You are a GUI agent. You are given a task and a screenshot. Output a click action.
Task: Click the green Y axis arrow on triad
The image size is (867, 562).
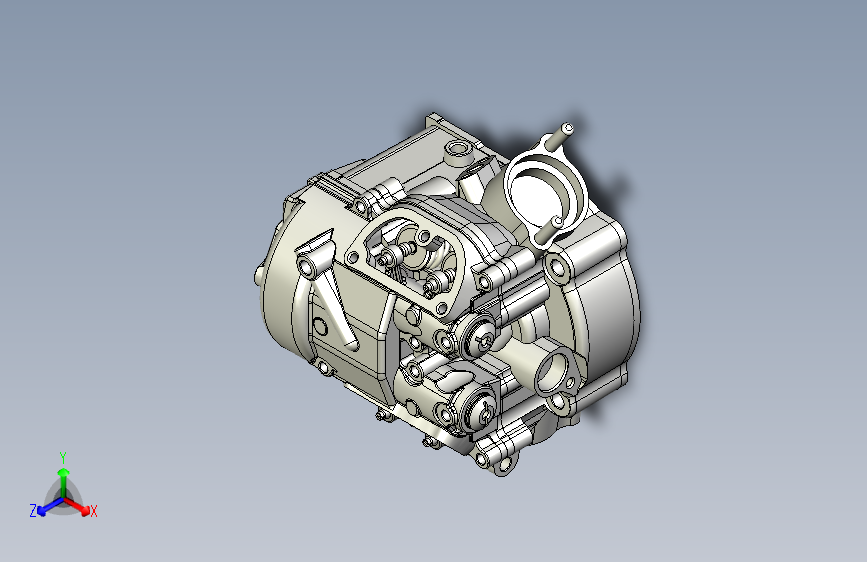tap(64, 482)
